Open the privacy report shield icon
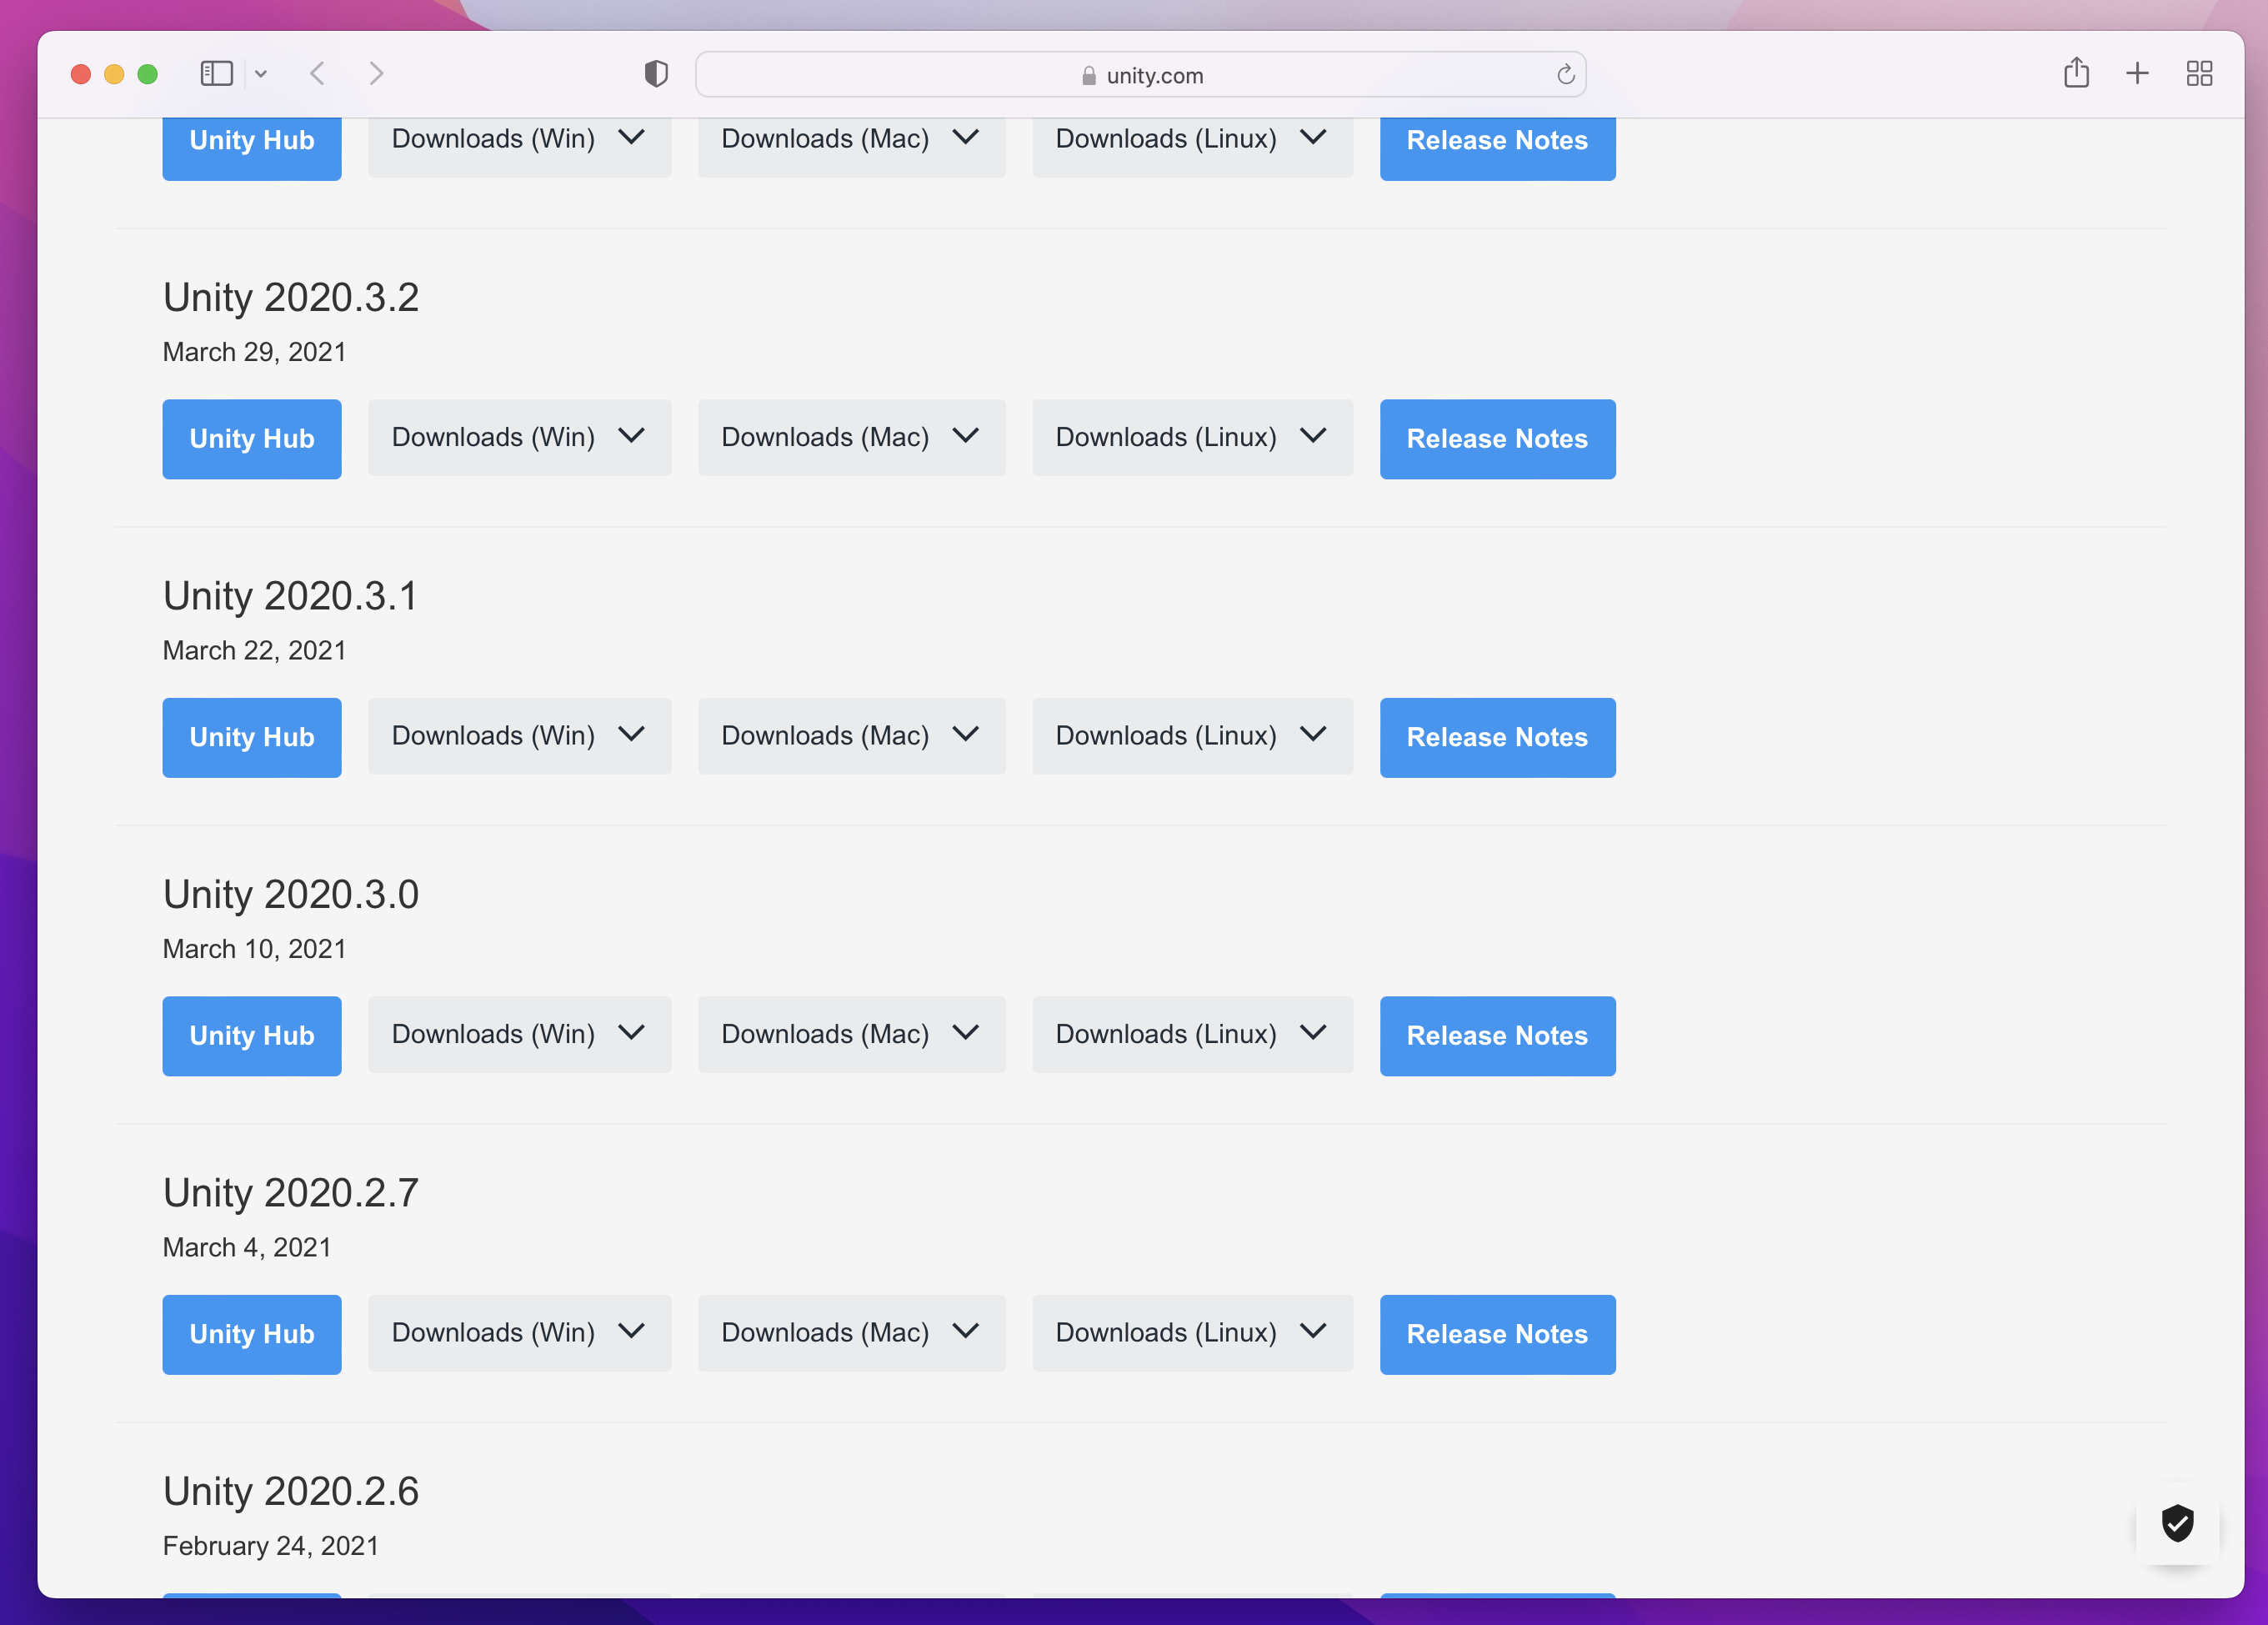The width and height of the screenshot is (2268, 1625). pyautogui.click(x=656, y=74)
